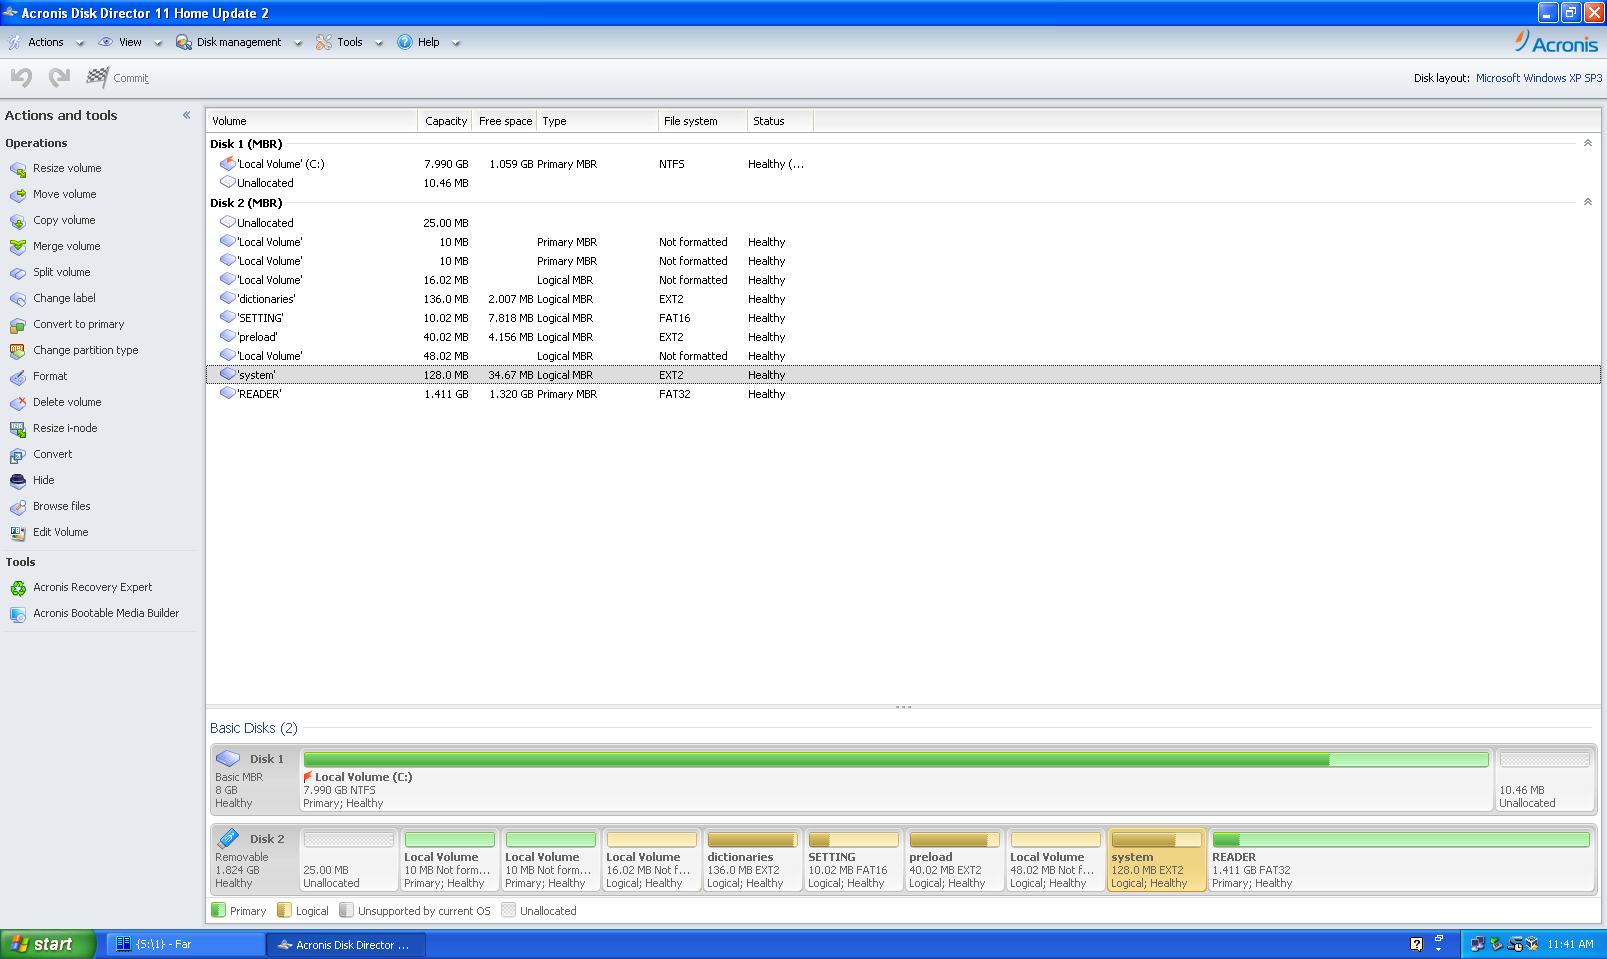Collapse the Disk 2 (MBR) group
This screenshot has height=959, width=1607.
point(1587,202)
